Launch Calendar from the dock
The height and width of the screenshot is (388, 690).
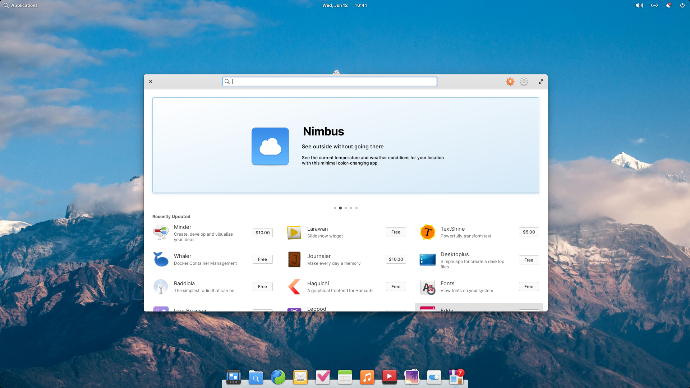point(345,377)
